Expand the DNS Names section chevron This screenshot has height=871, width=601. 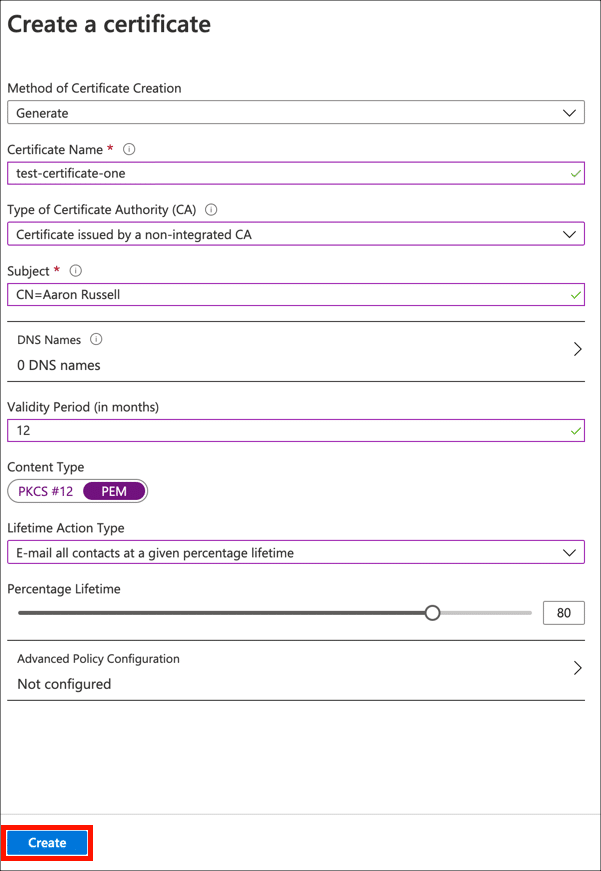577,349
